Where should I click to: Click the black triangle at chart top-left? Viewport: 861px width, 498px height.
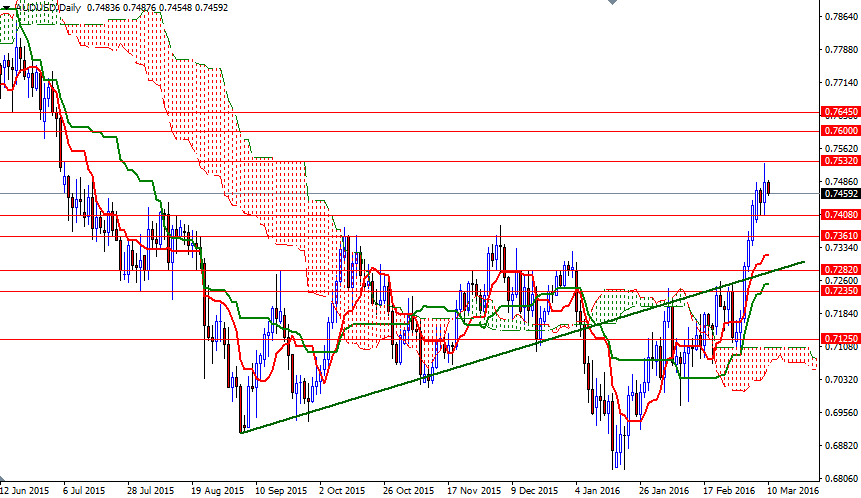click(7, 7)
